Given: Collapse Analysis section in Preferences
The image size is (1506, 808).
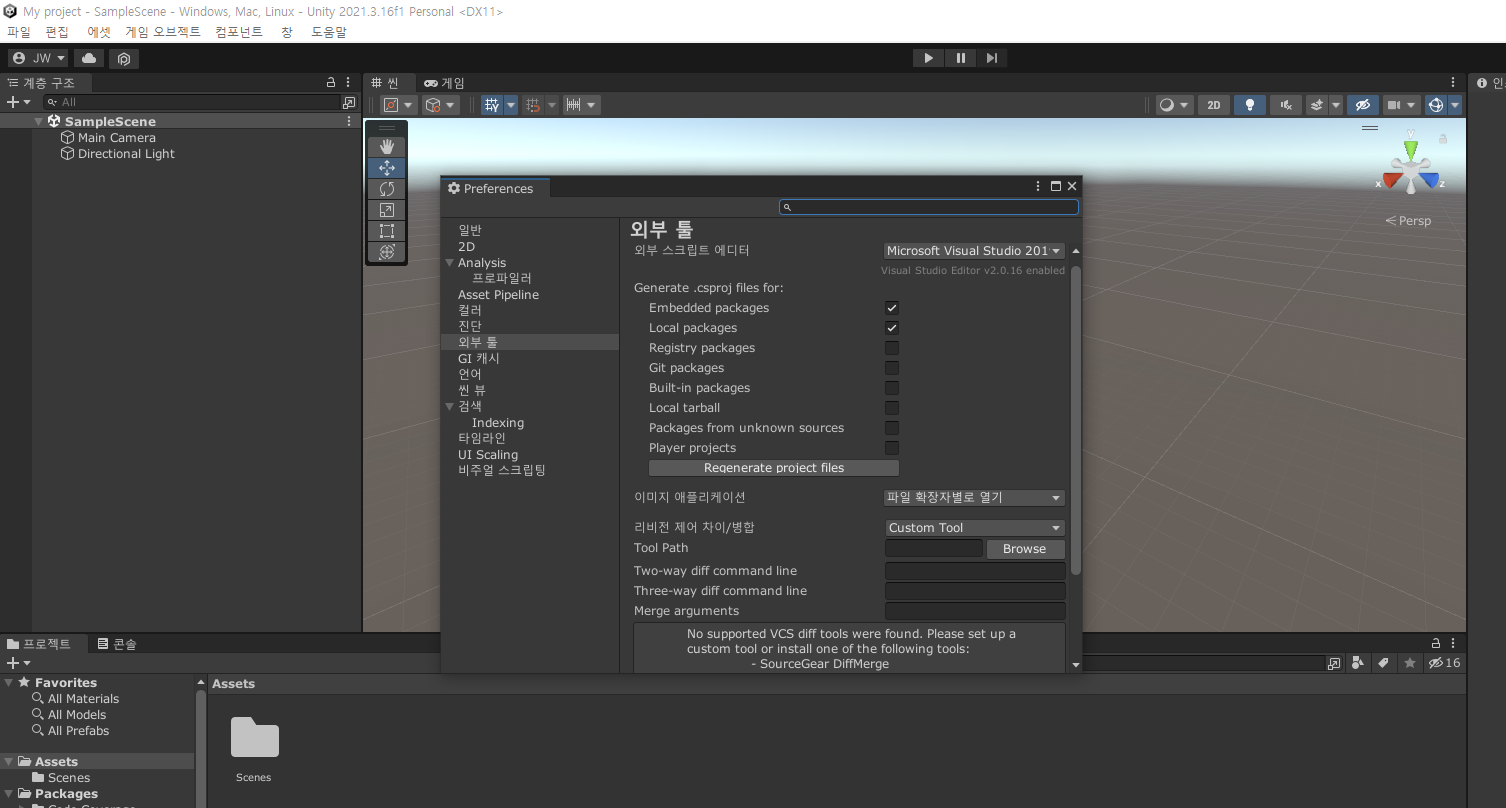Looking at the screenshot, I should coord(450,263).
